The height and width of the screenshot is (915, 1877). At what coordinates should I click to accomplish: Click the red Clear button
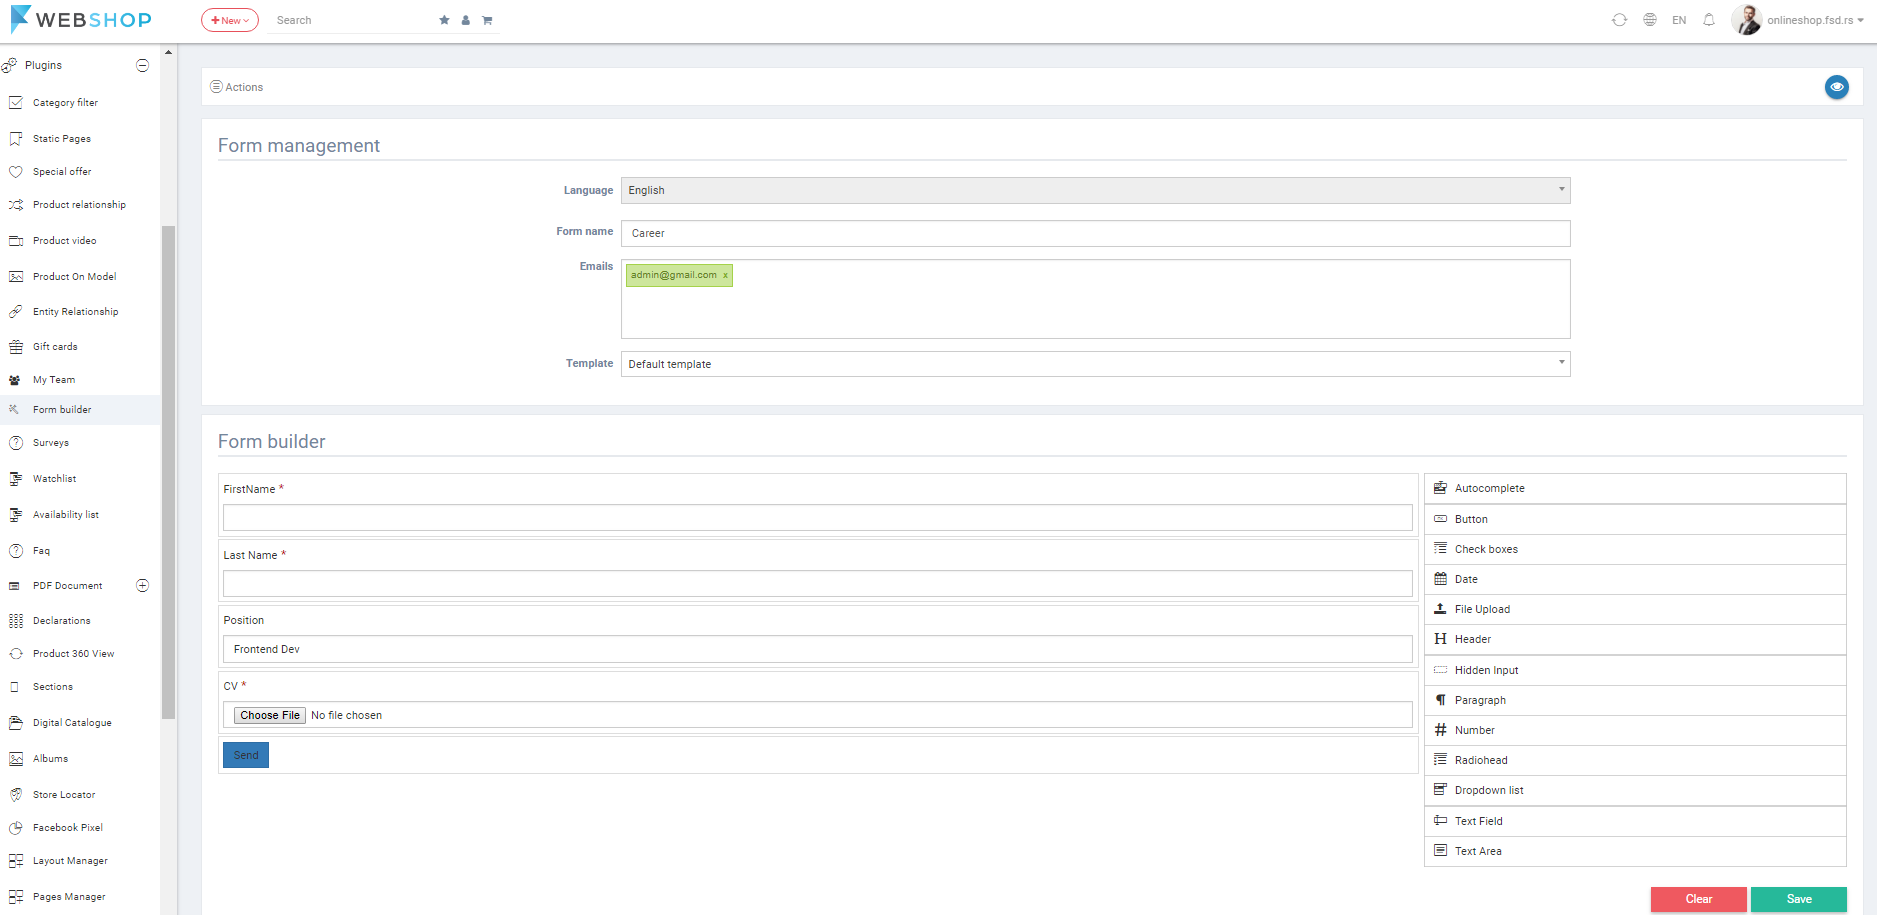click(1698, 899)
